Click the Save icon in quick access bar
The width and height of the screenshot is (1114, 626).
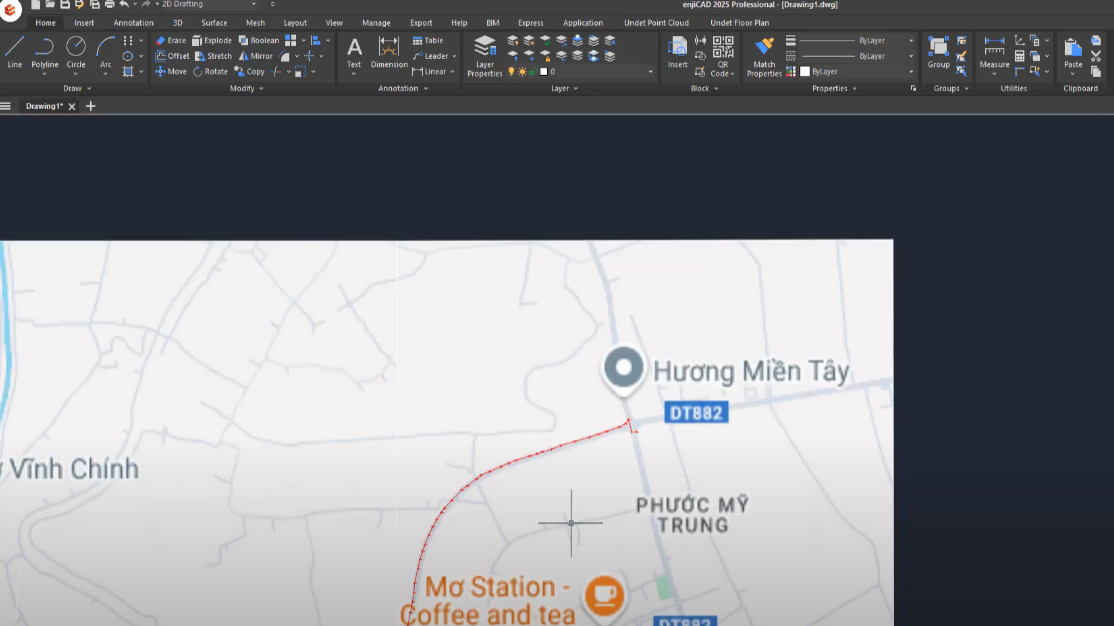click(x=65, y=4)
